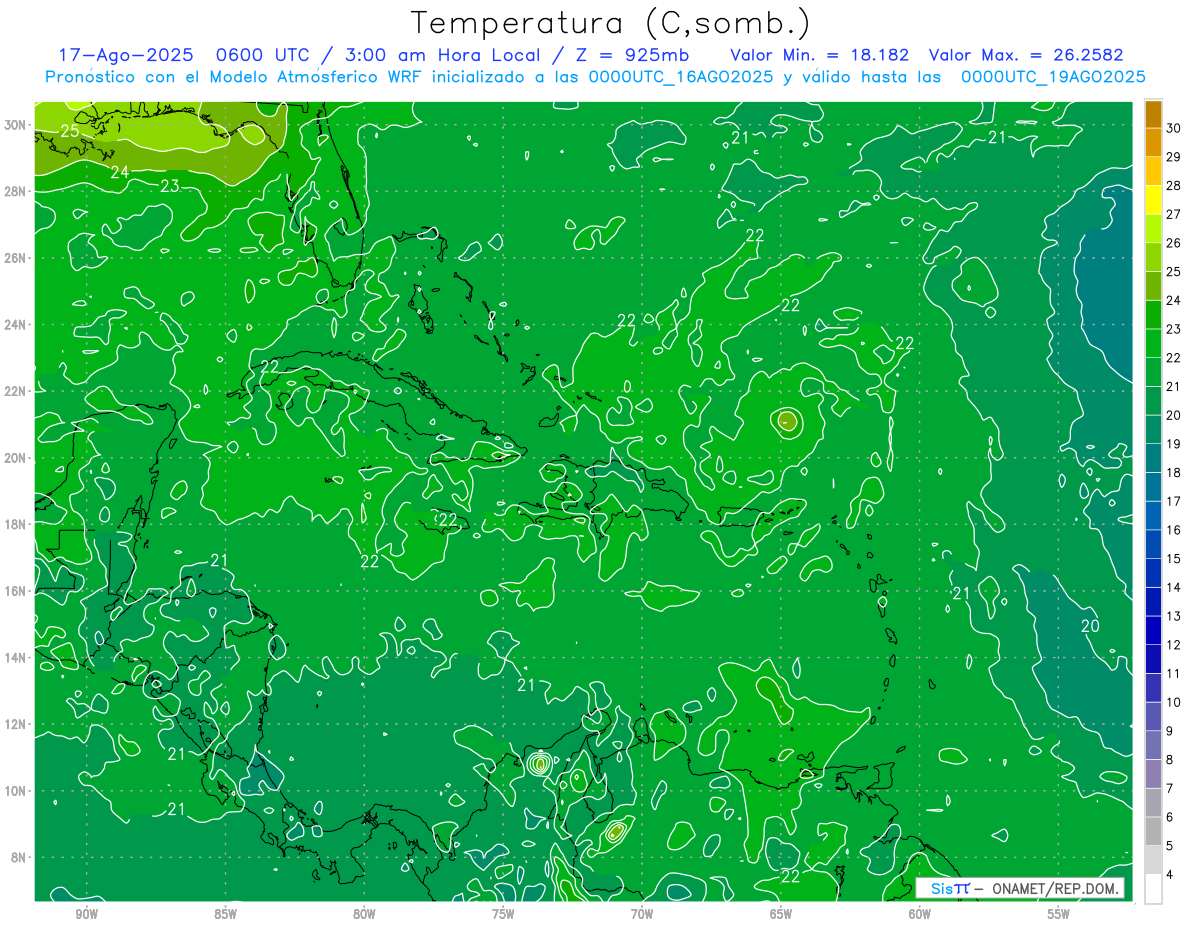Viewport: 1200px width, 927px height.
Task: Pick the color bar segment between 22 and 23
Action: point(1153,344)
